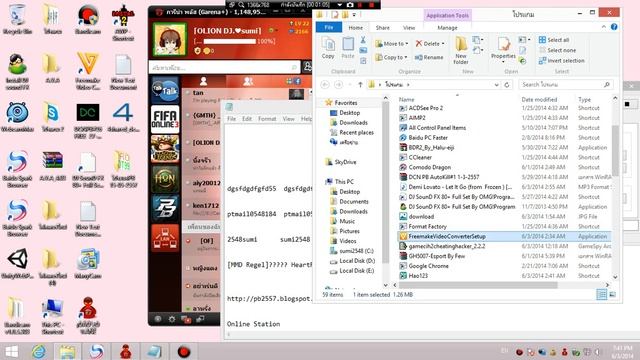
Task: Select the Point Blank game icon
Action: coord(165,208)
